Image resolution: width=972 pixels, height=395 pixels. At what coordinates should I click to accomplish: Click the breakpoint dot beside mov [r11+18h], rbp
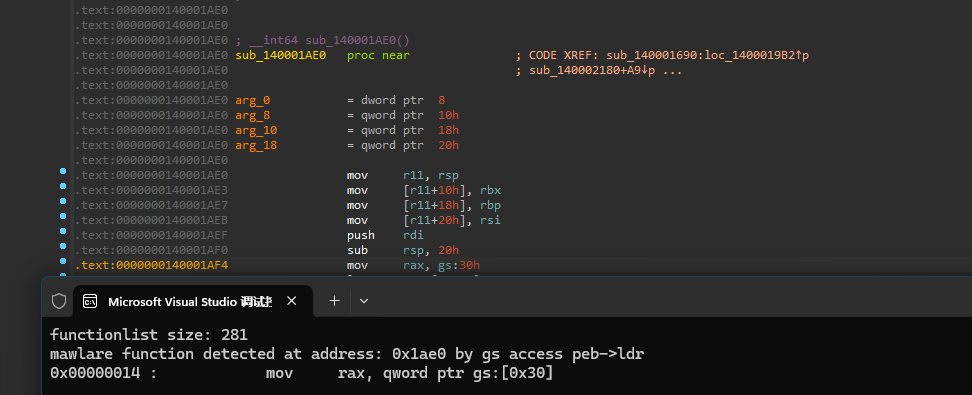tap(63, 201)
